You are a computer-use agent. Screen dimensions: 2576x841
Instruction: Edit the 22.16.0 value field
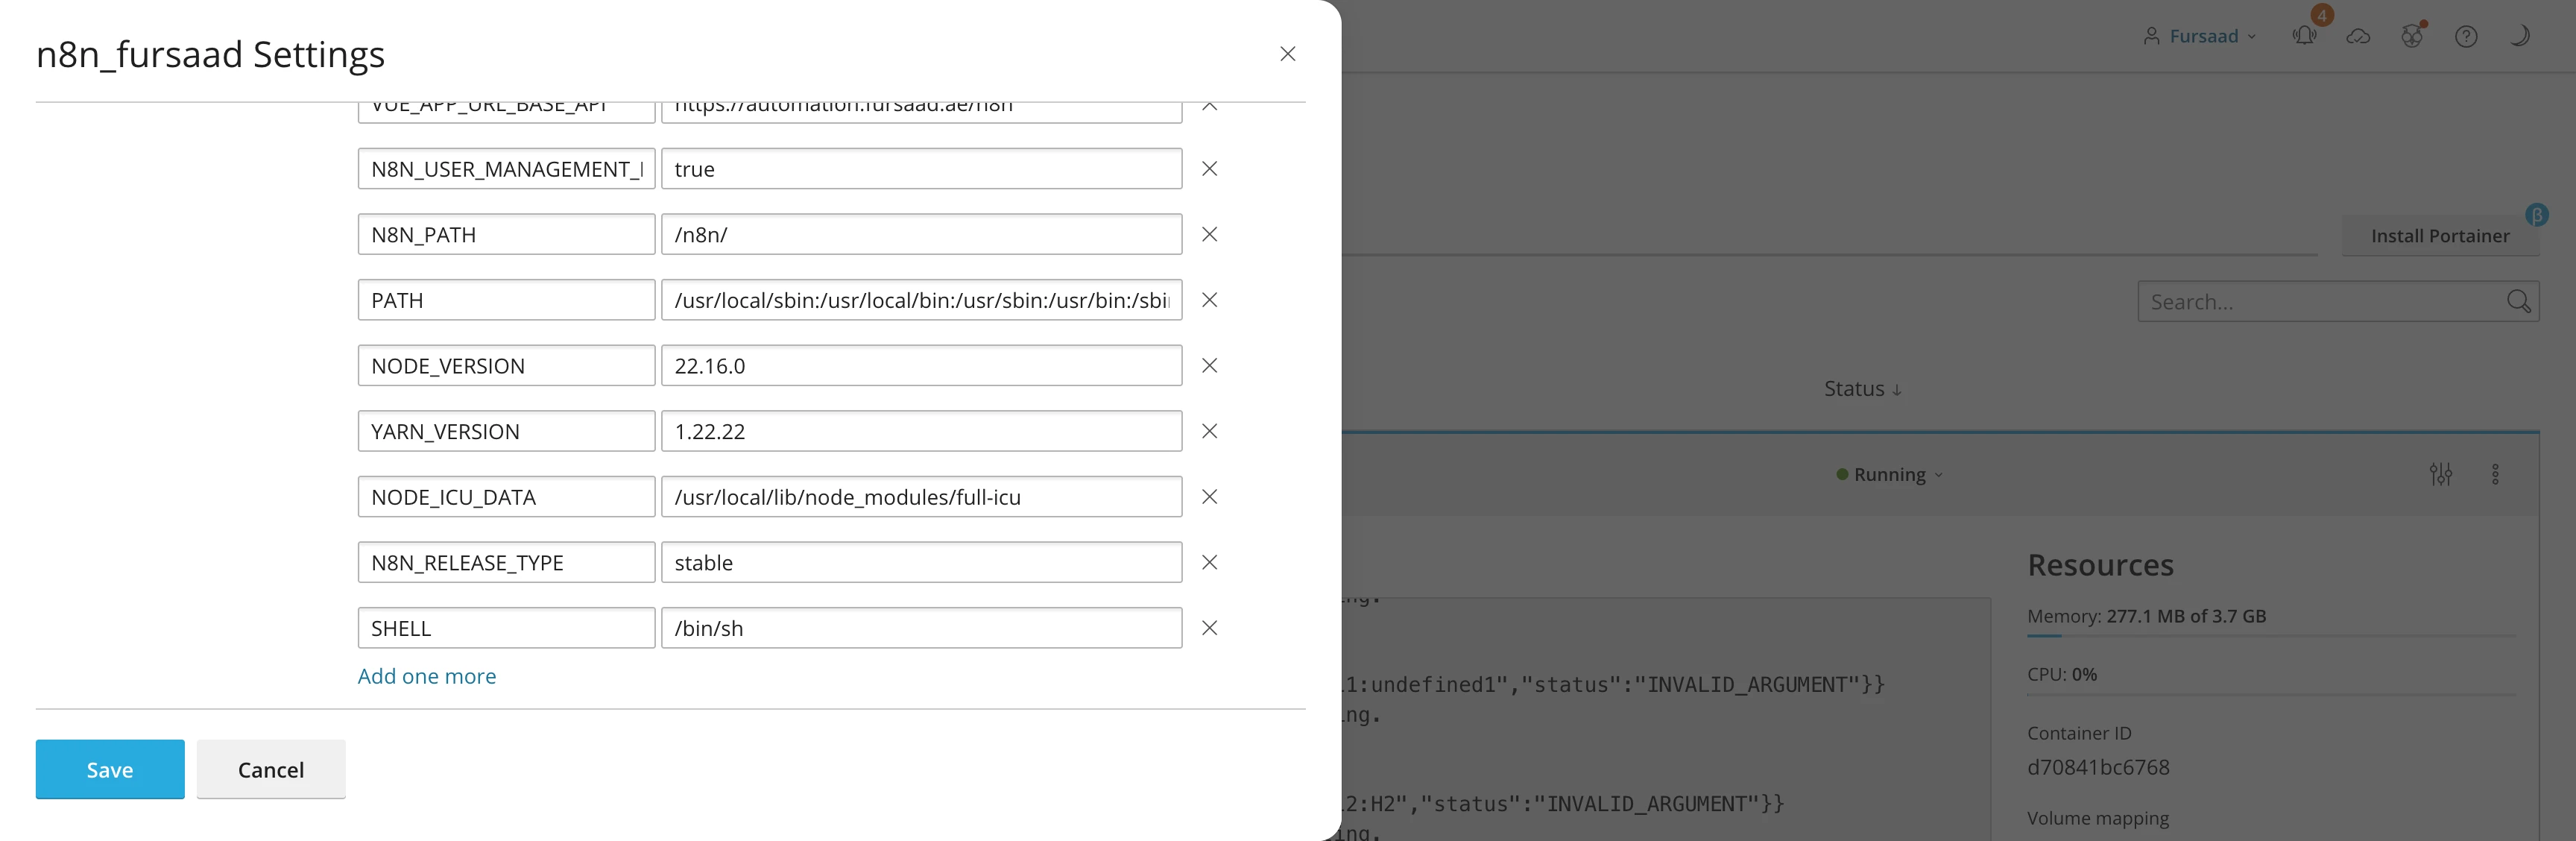(921, 366)
